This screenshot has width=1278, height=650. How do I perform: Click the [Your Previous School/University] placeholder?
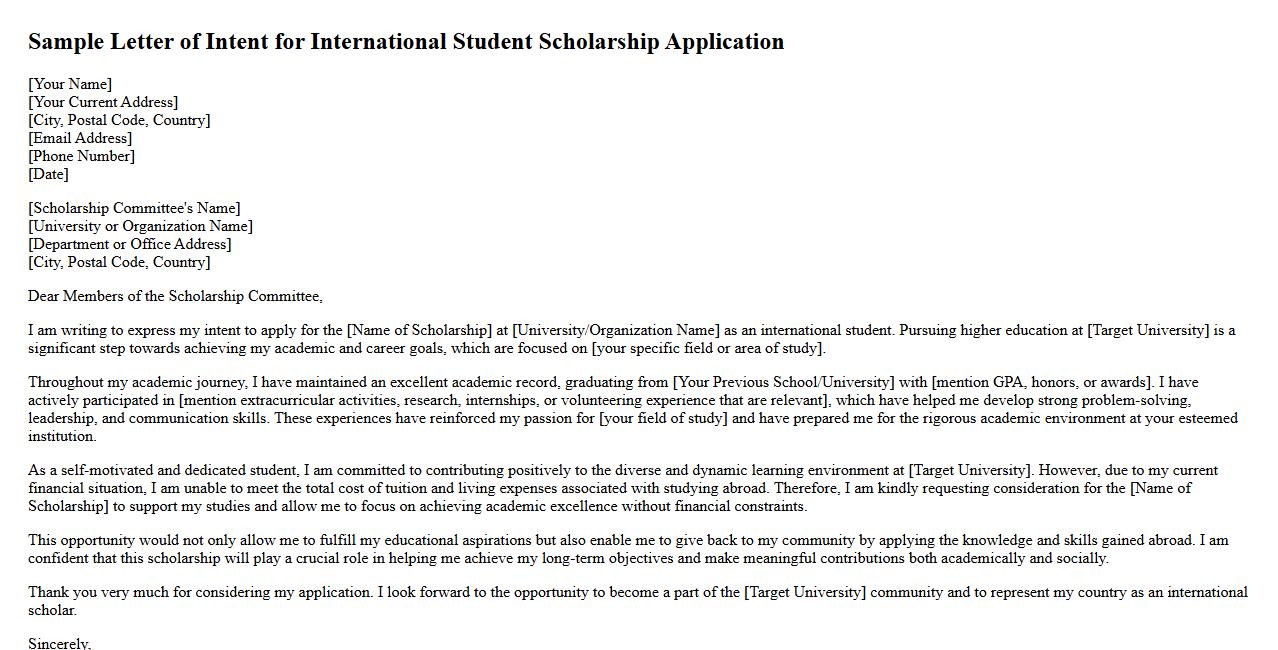pos(783,382)
